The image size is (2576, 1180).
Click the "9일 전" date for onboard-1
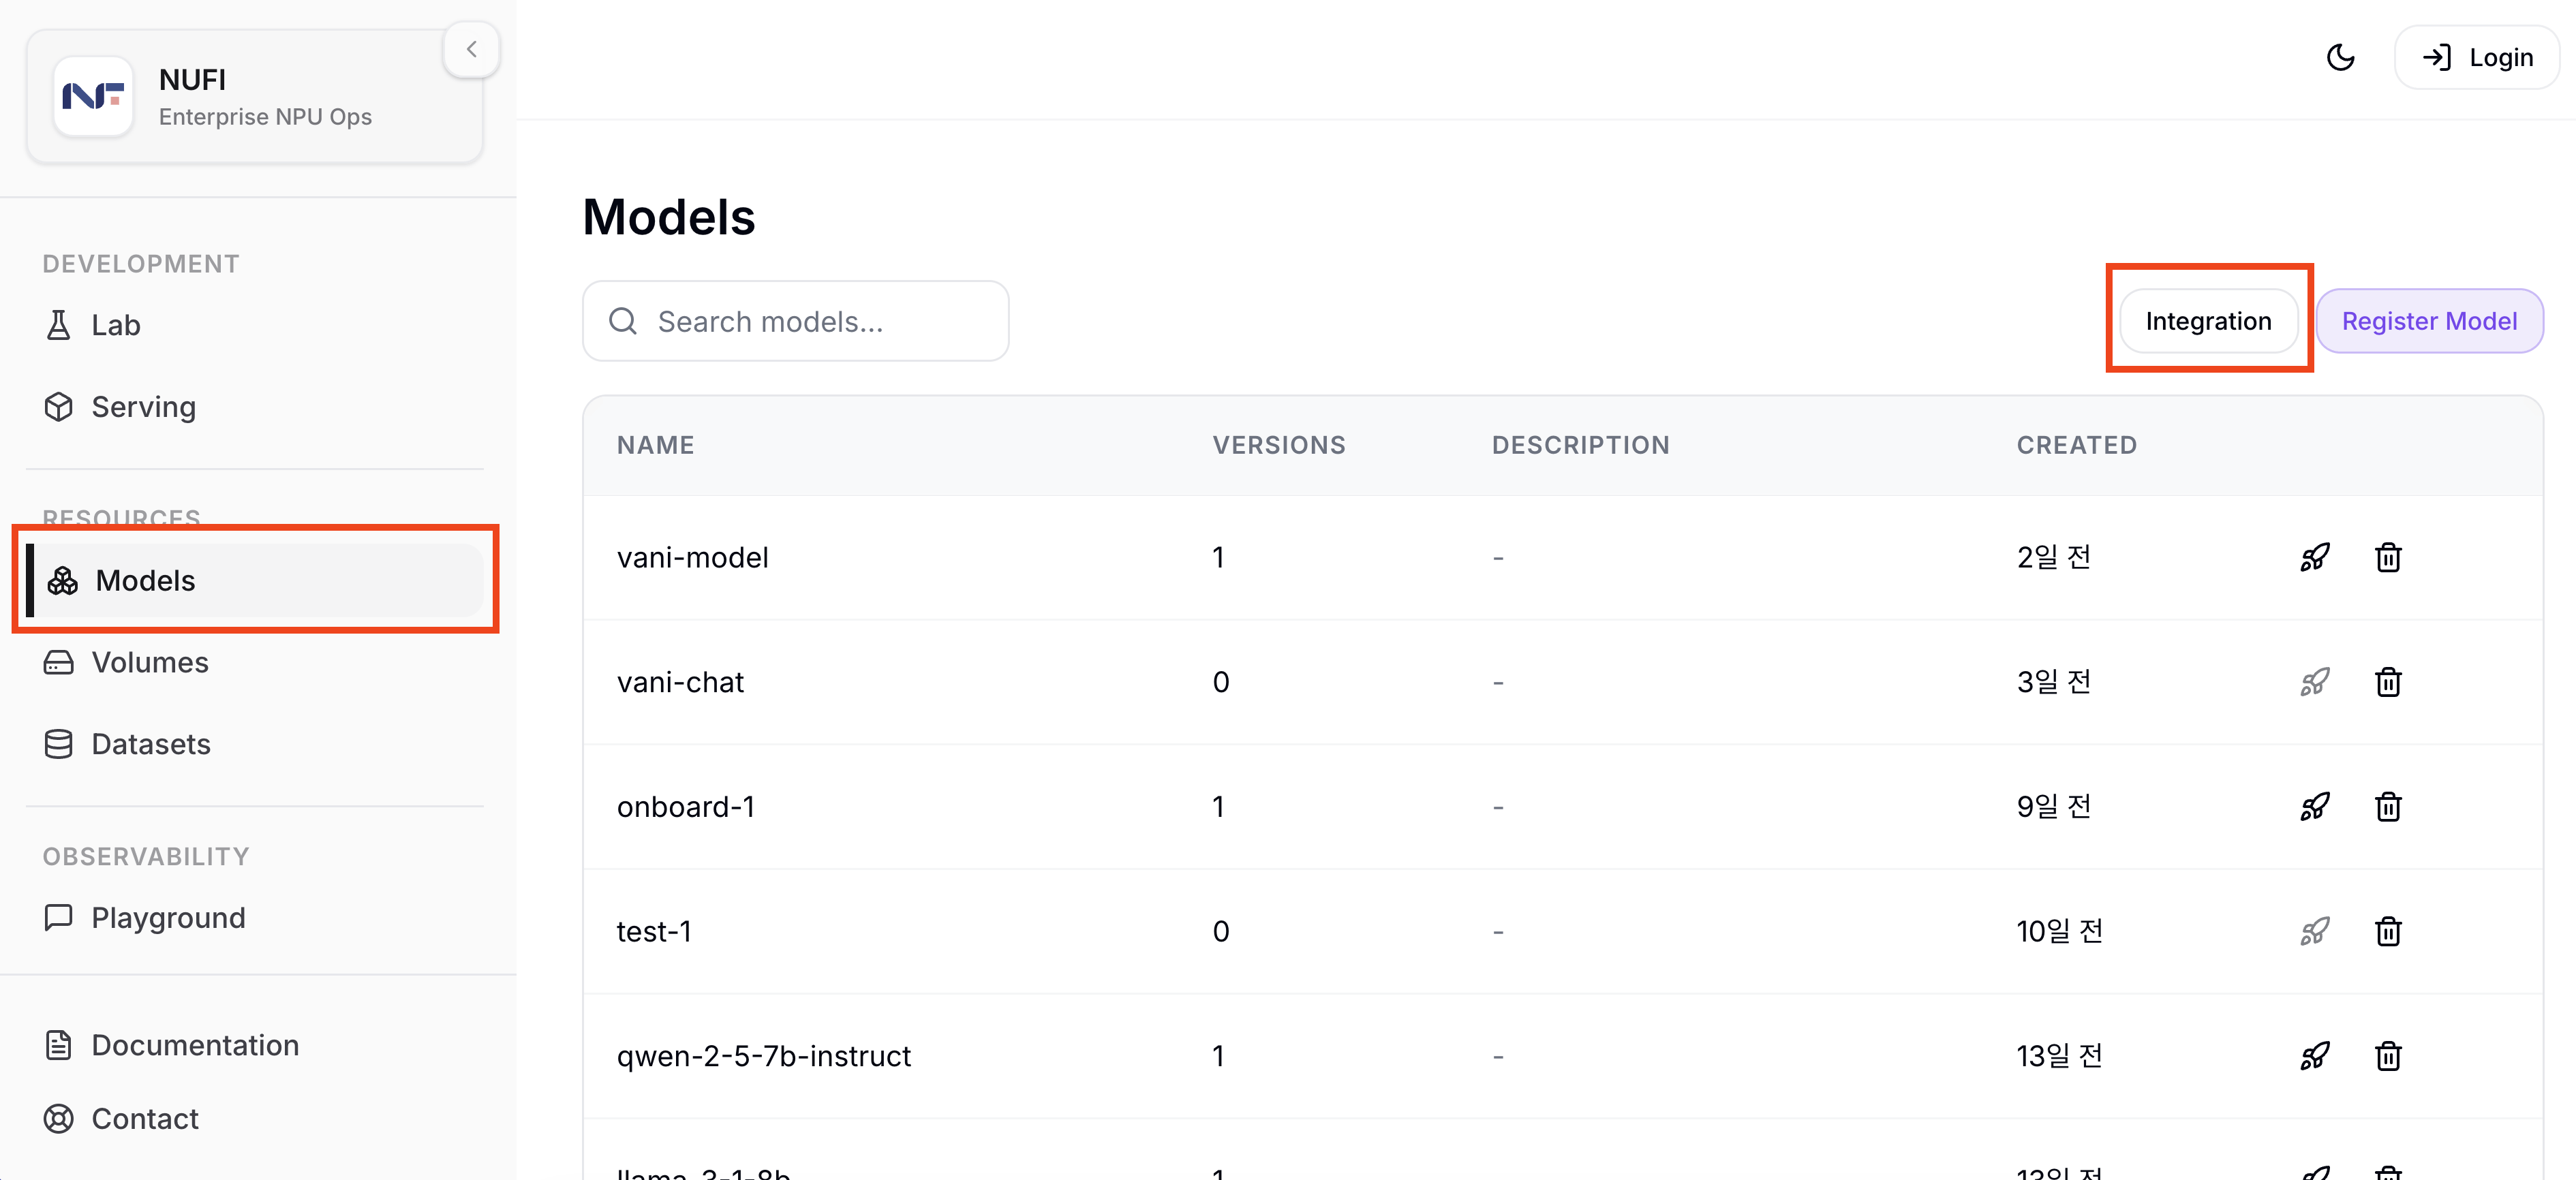point(2054,806)
